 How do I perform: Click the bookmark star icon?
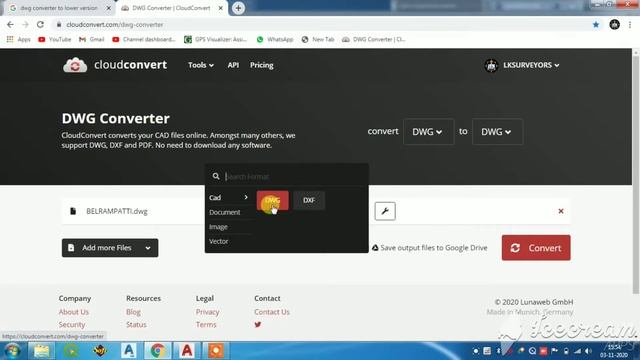click(596, 24)
